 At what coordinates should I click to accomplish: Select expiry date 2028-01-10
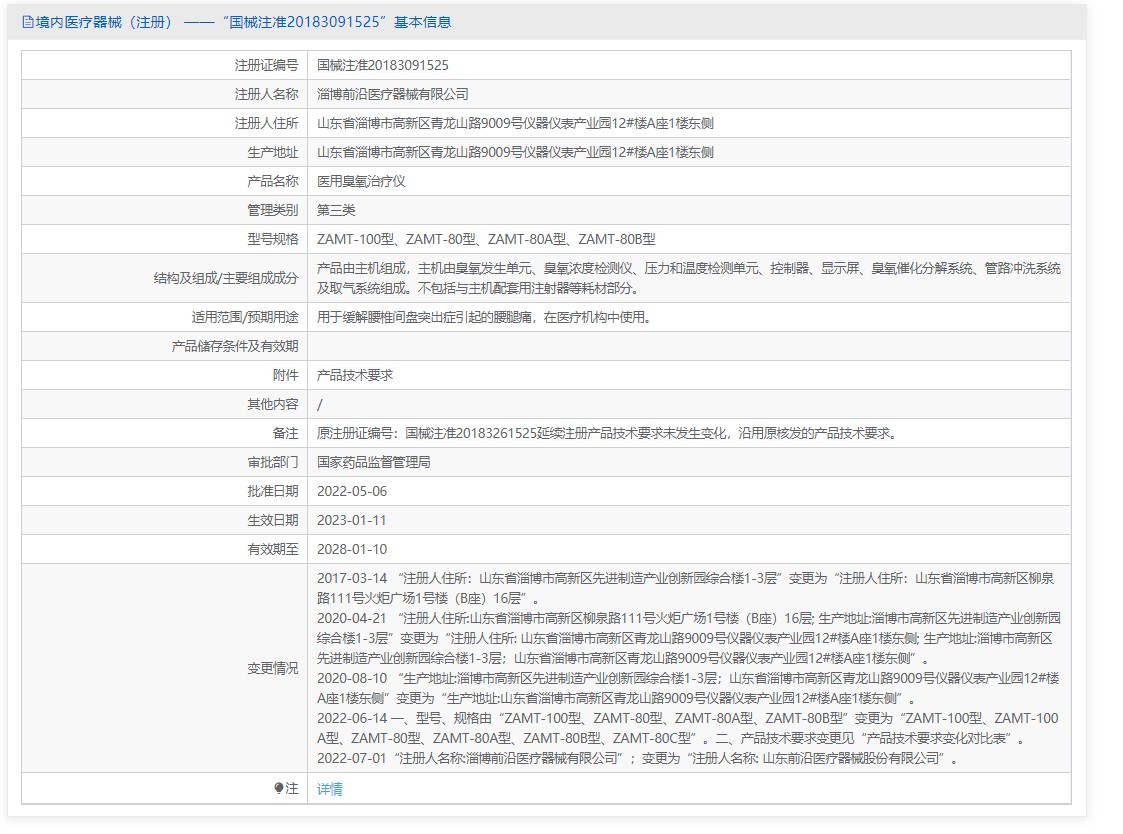(x=352, y=549)
